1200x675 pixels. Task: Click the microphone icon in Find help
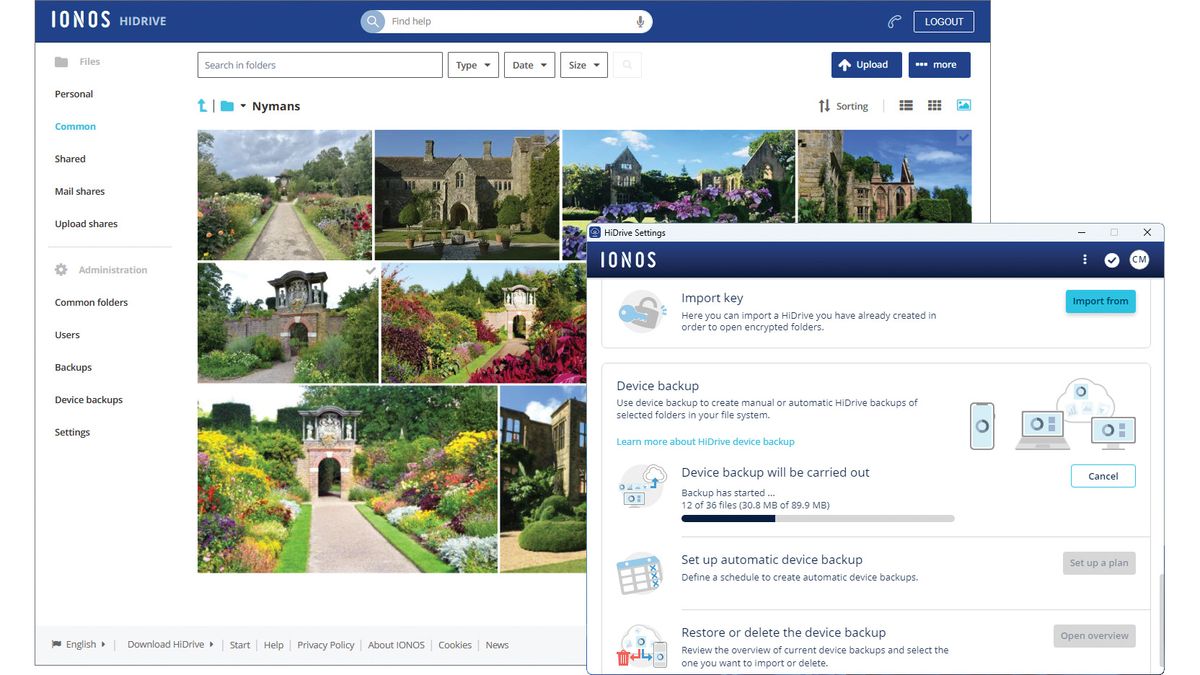(x=640, y=21)
